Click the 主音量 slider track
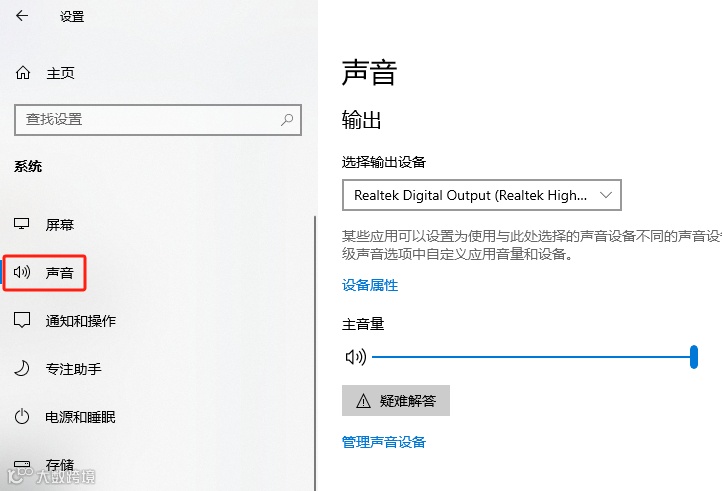Screen dimensions: 722x491 535,357
